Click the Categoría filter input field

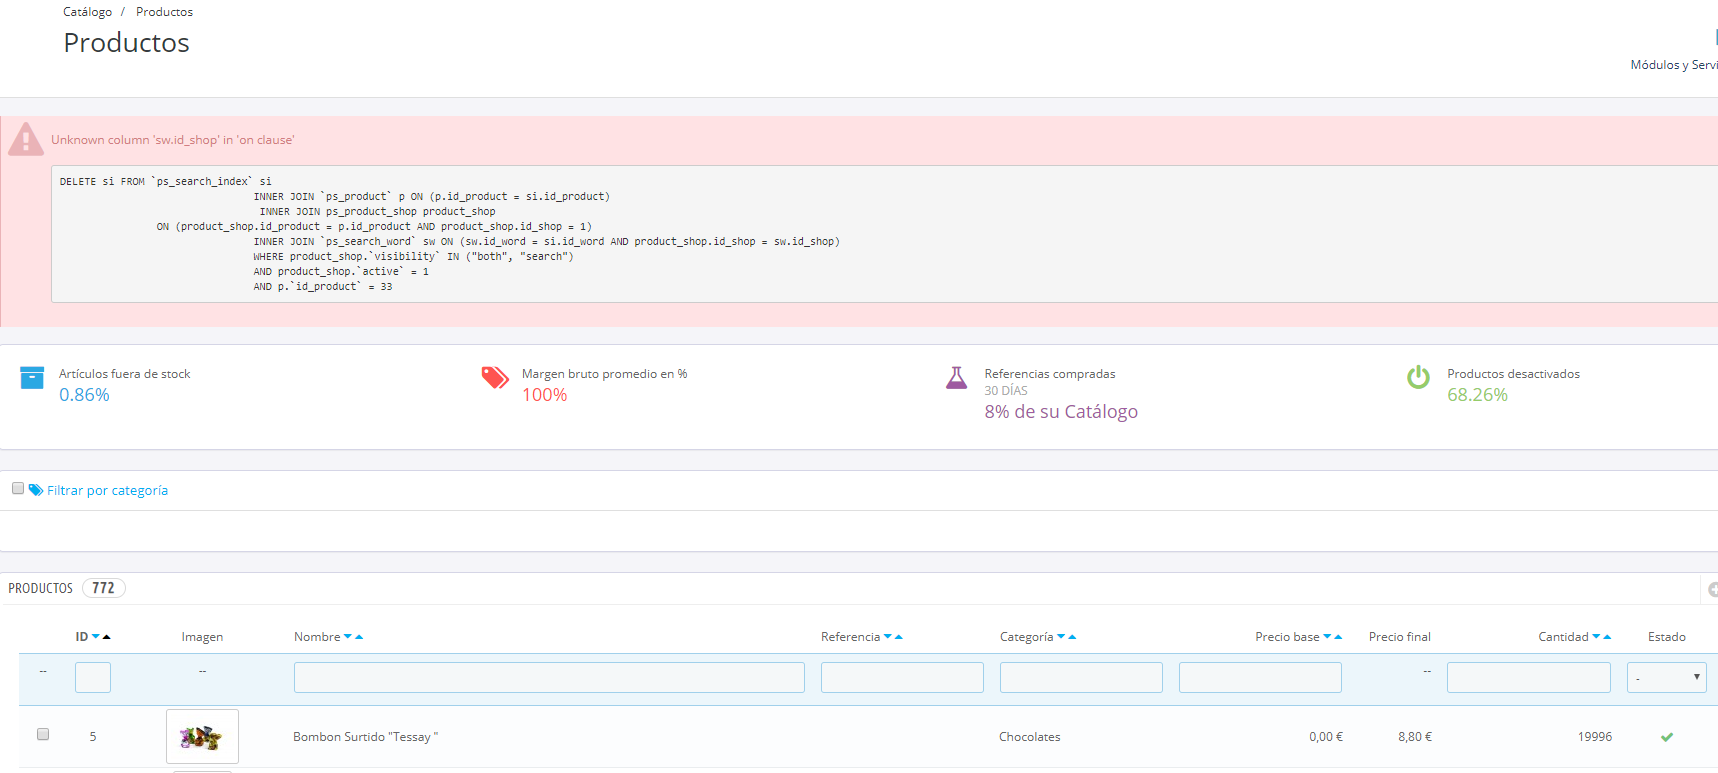(x=1081, y=677)
